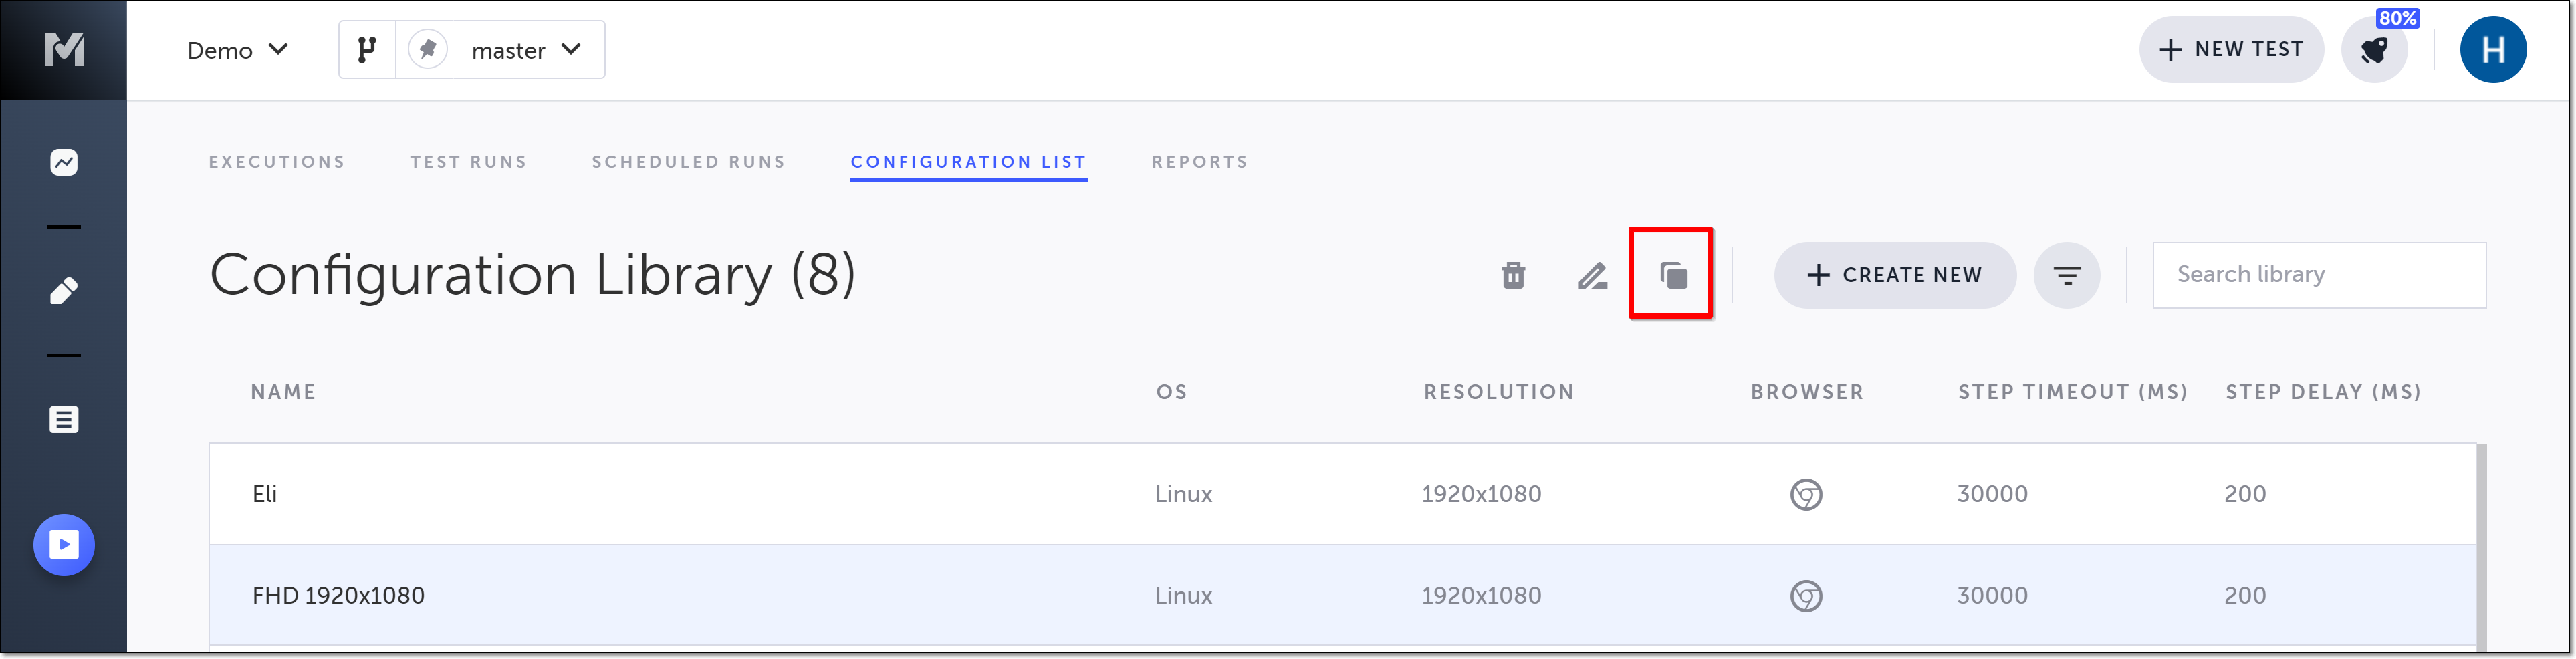The width and height of the screenshot is (2576, 659).
Task: Open the insights chart sidebar icon
Action: tap(64, 162)
